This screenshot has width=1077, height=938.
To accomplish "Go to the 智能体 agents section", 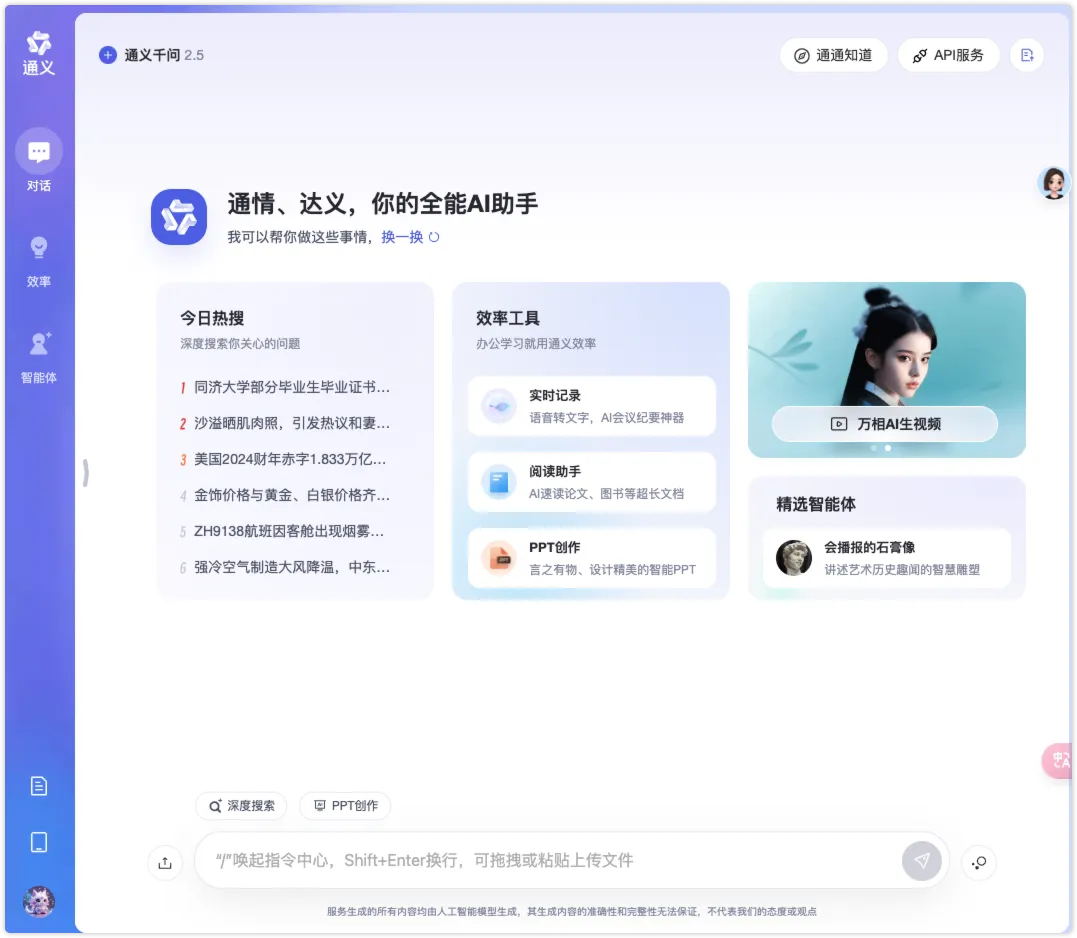I will tap(39, 357).
